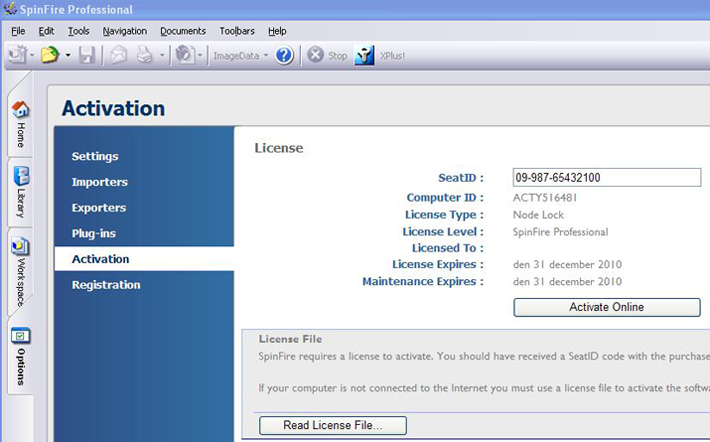Select Settings in the options sidebar
Viewport: 710px width, 442px height.
(x=95, y=156)
